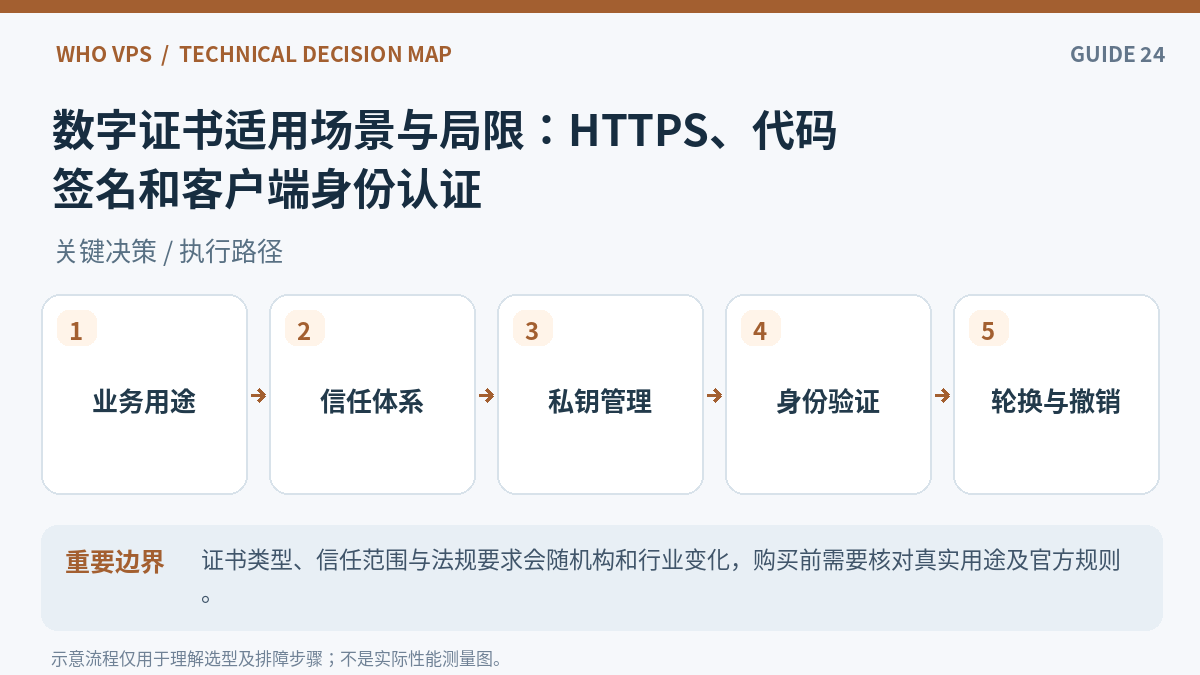Click the WHO VPS breadcrumb text
Viewport: 1200px width, 675px height.
coord(104,54)
